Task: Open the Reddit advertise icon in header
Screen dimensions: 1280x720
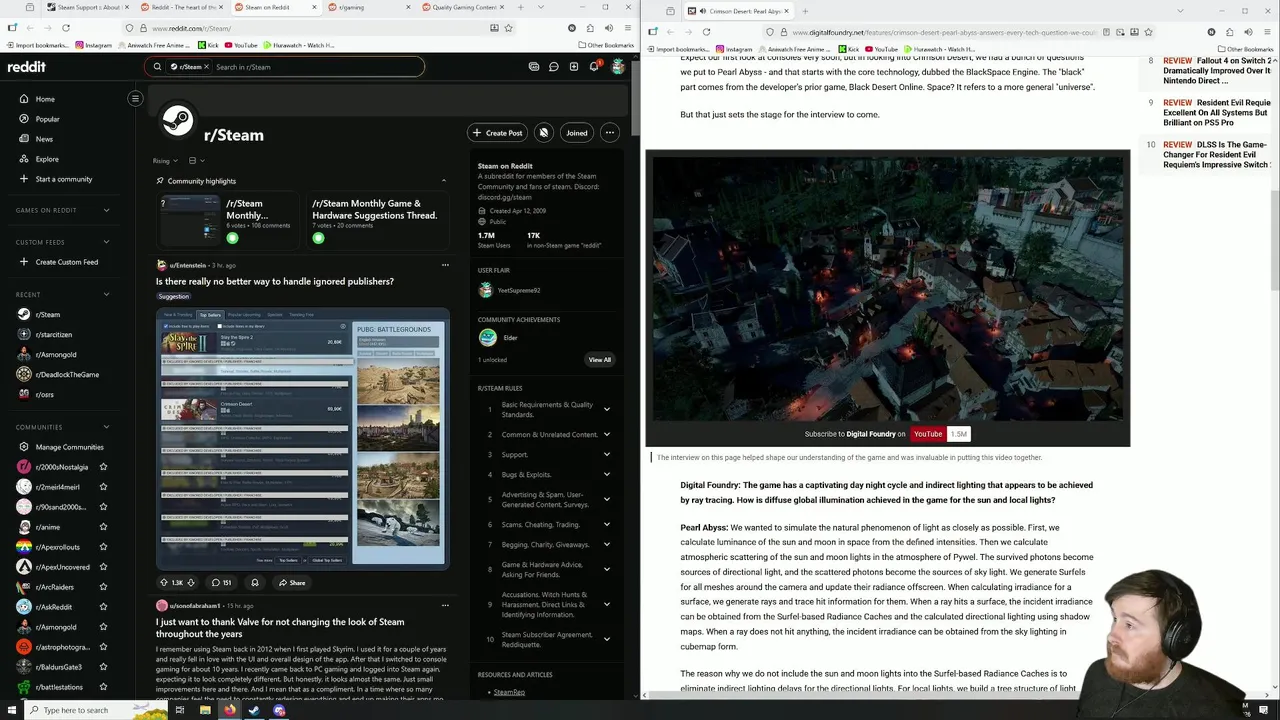Action: (534, 67)
